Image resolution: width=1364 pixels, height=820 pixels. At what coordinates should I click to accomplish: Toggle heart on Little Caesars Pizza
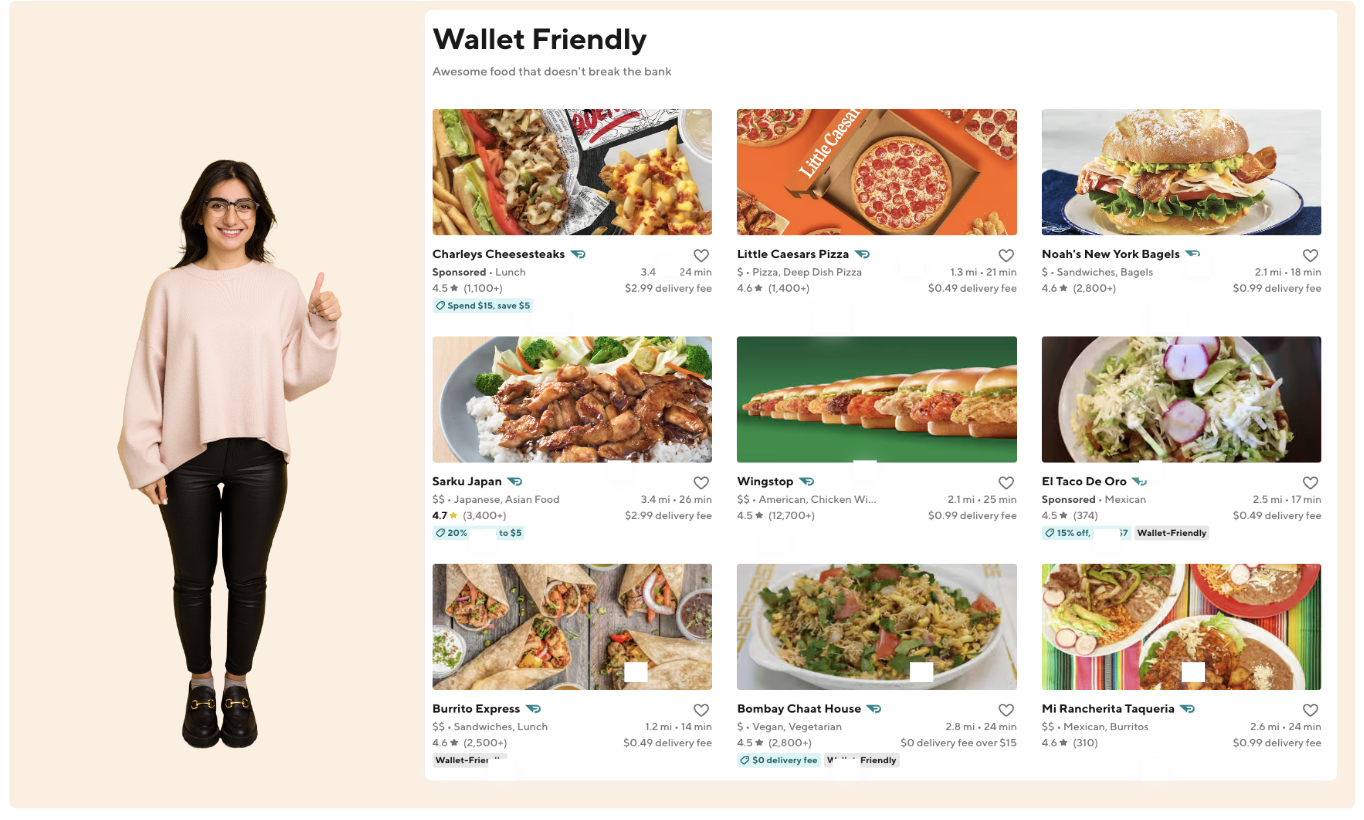pos(1006,256)
